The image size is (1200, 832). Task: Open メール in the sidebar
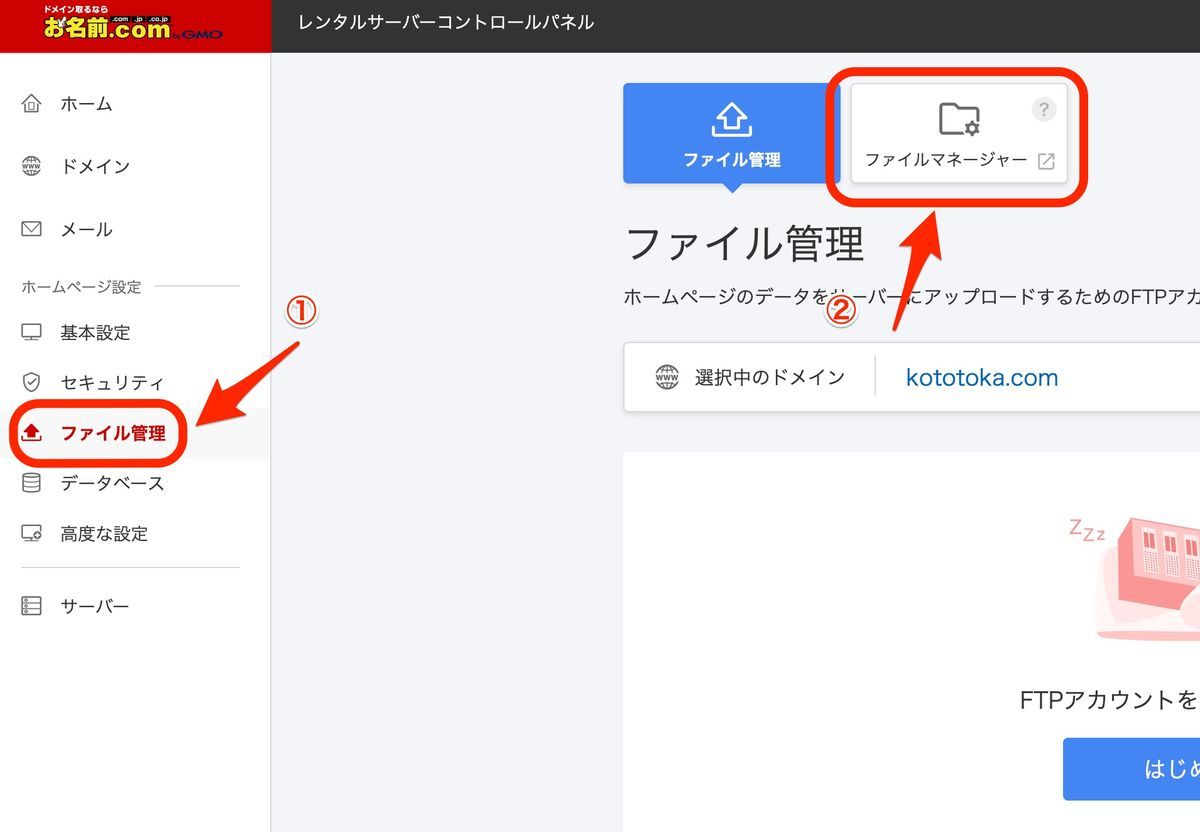(86, 229)
